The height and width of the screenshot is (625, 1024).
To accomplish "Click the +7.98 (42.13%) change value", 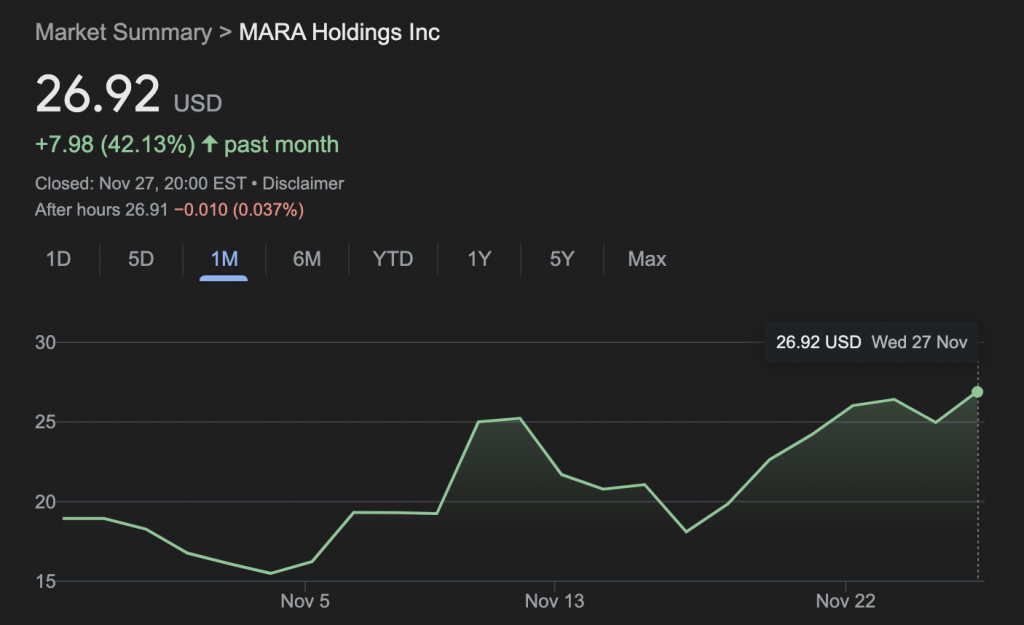I will (x=115, y=145).
